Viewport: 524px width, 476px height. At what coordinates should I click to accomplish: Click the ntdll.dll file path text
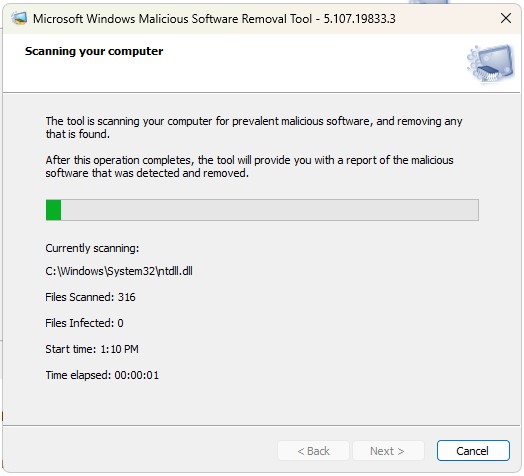[119, 271]
